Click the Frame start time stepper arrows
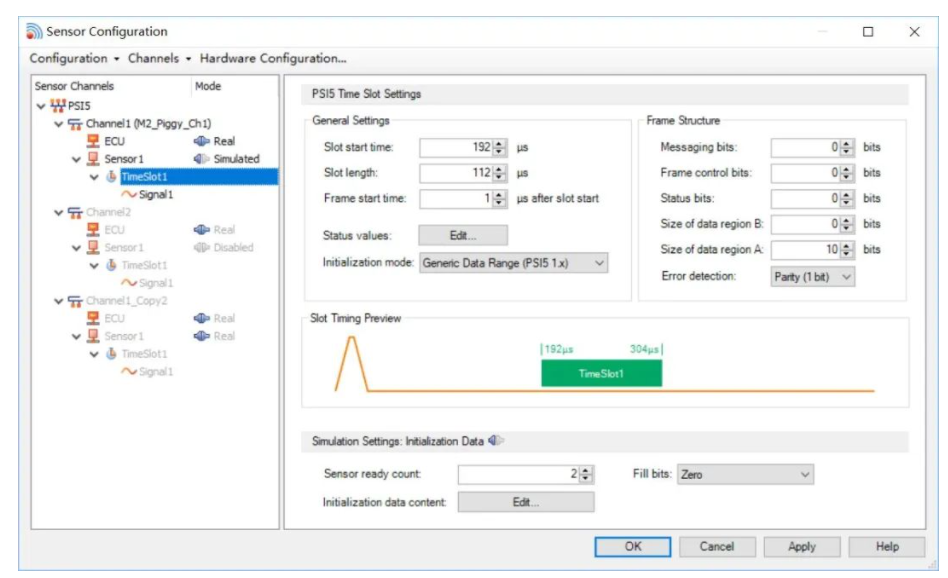This screenshot has height=578, width=948. pyautogui.click(x=499, y=198)
